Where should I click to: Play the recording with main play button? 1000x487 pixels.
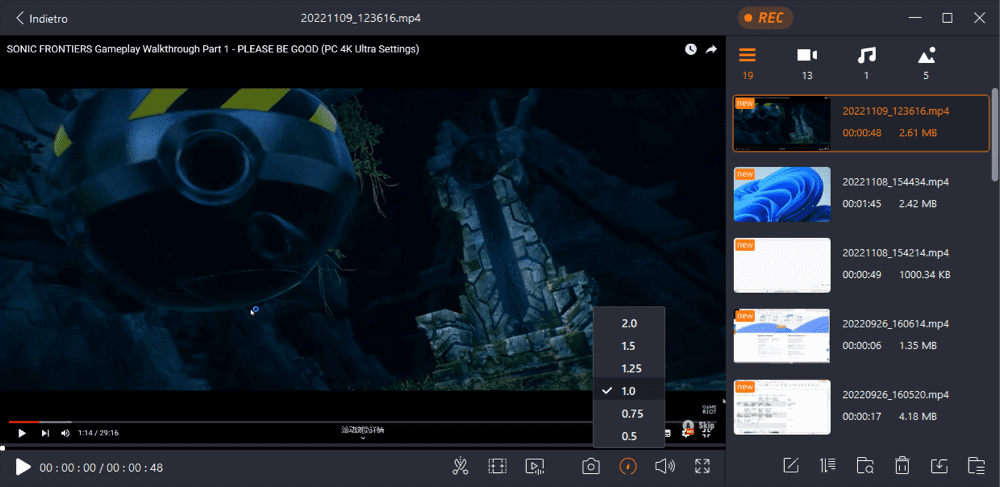tap(23, 467)
